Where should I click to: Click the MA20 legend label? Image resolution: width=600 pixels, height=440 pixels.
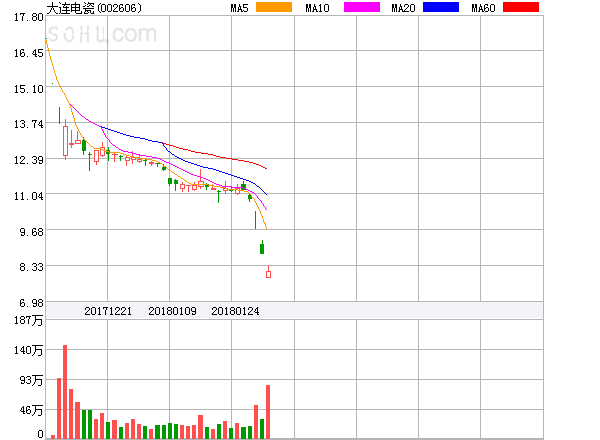click(x=403, y=8)
